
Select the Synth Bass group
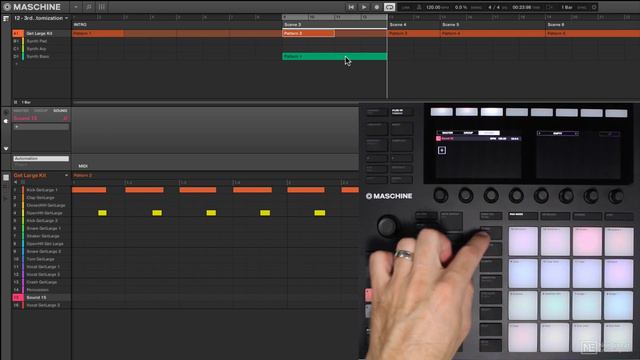pos(41,57)
